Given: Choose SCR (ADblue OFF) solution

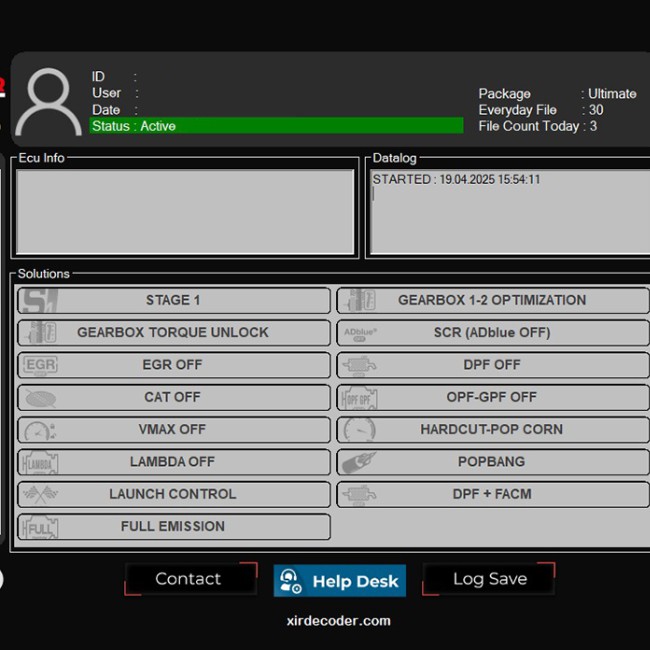Looking at the screenshot, I should (493, 332).
